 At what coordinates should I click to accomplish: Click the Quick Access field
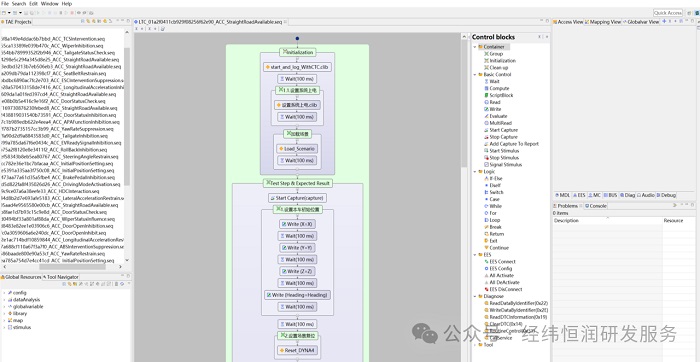tap(668, 13)
